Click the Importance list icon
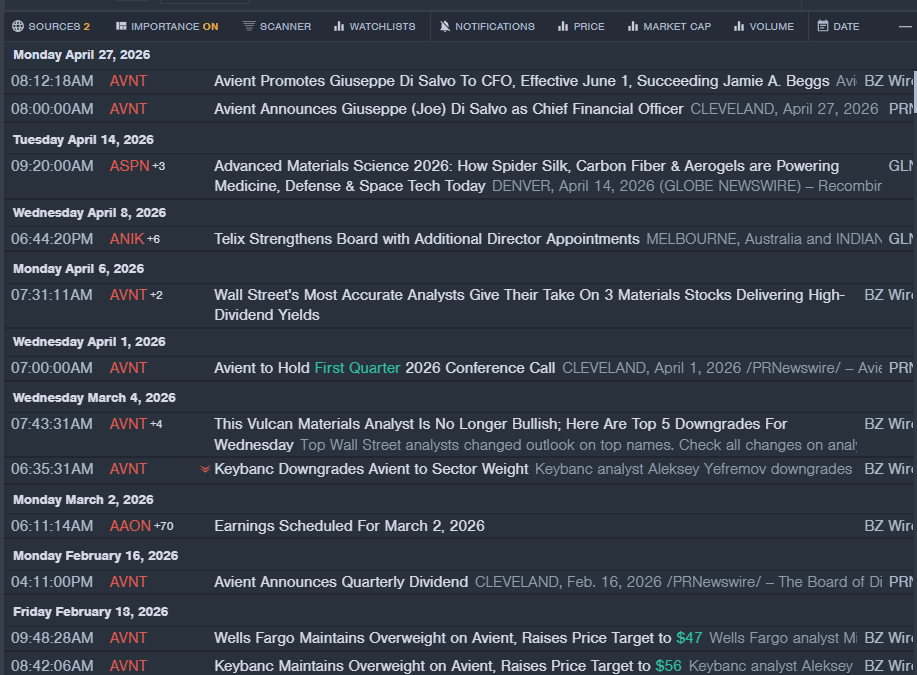The width and height of the screenshot is (917, 675). point(121,26)
